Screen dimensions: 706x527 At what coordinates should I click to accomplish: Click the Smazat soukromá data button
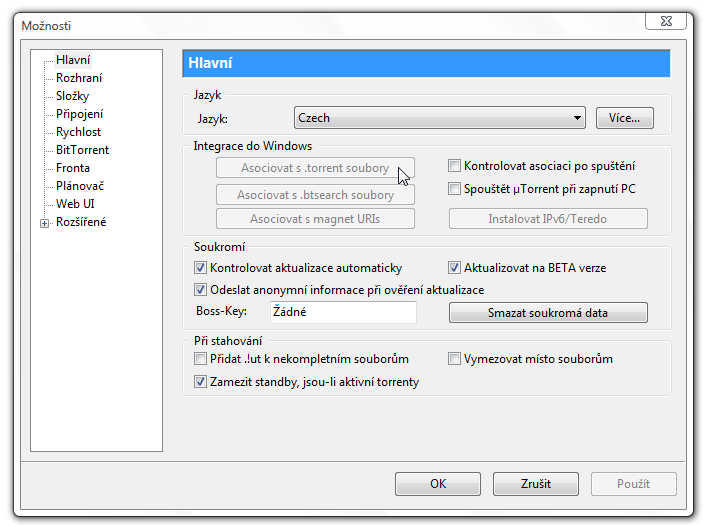pos(548,313)
